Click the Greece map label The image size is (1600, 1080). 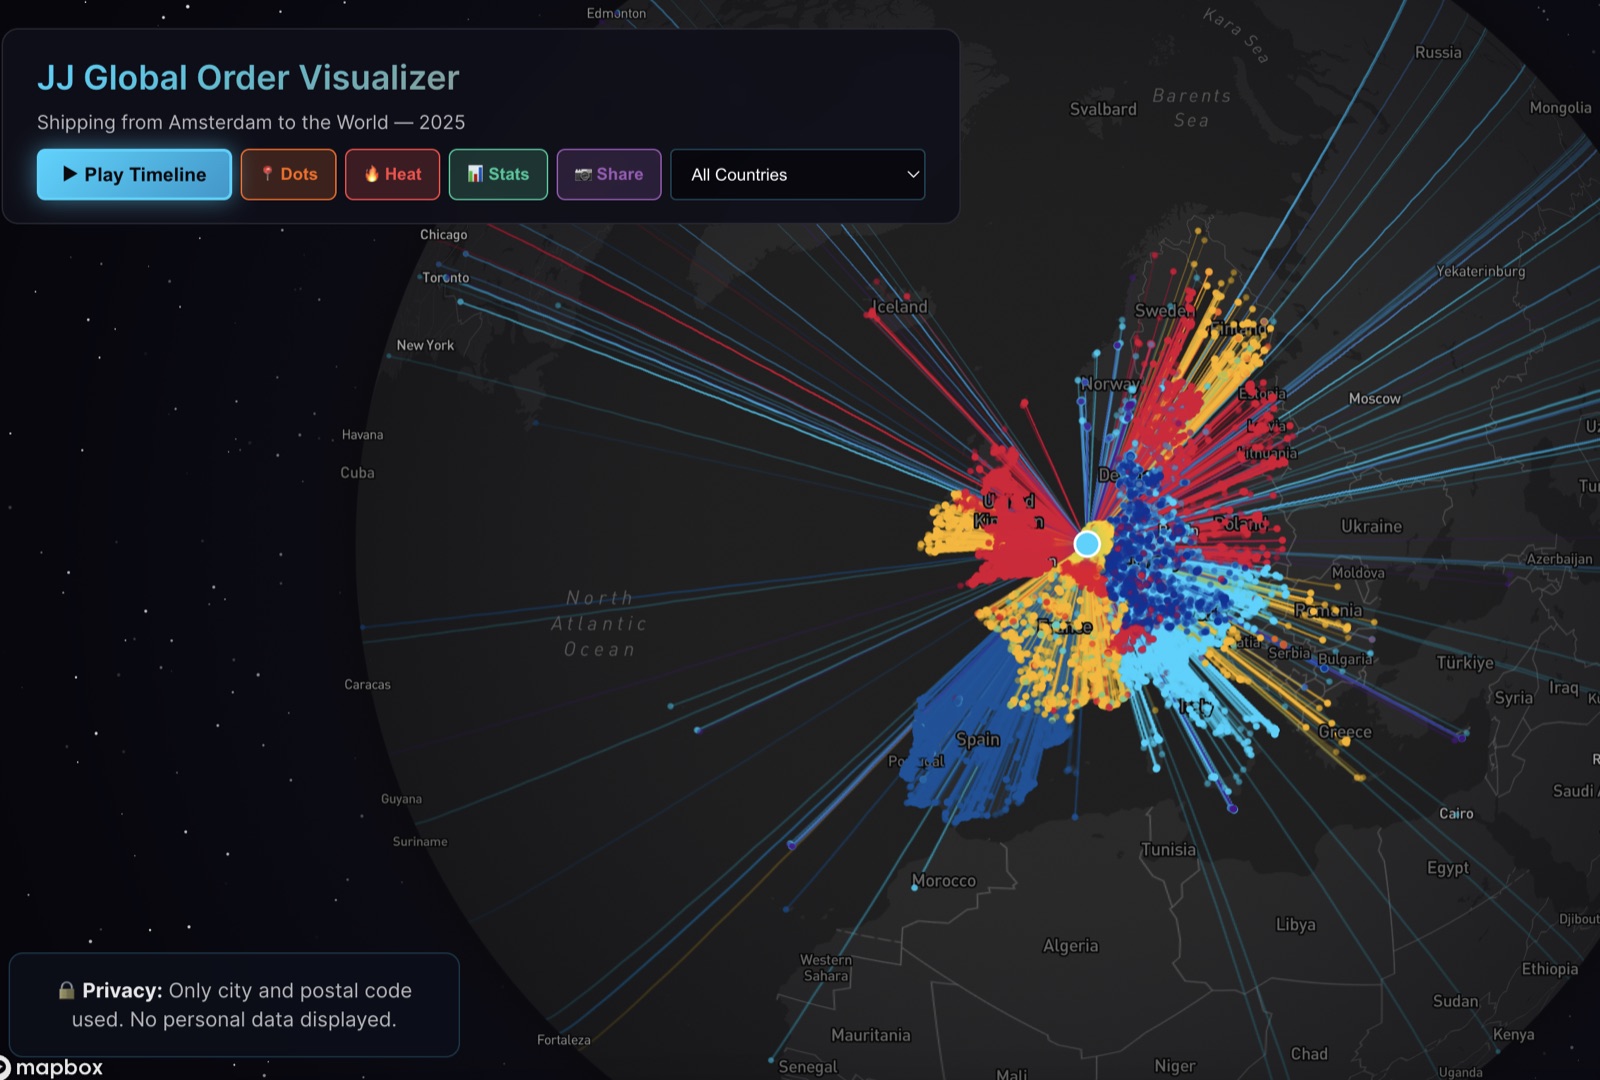1345,732
